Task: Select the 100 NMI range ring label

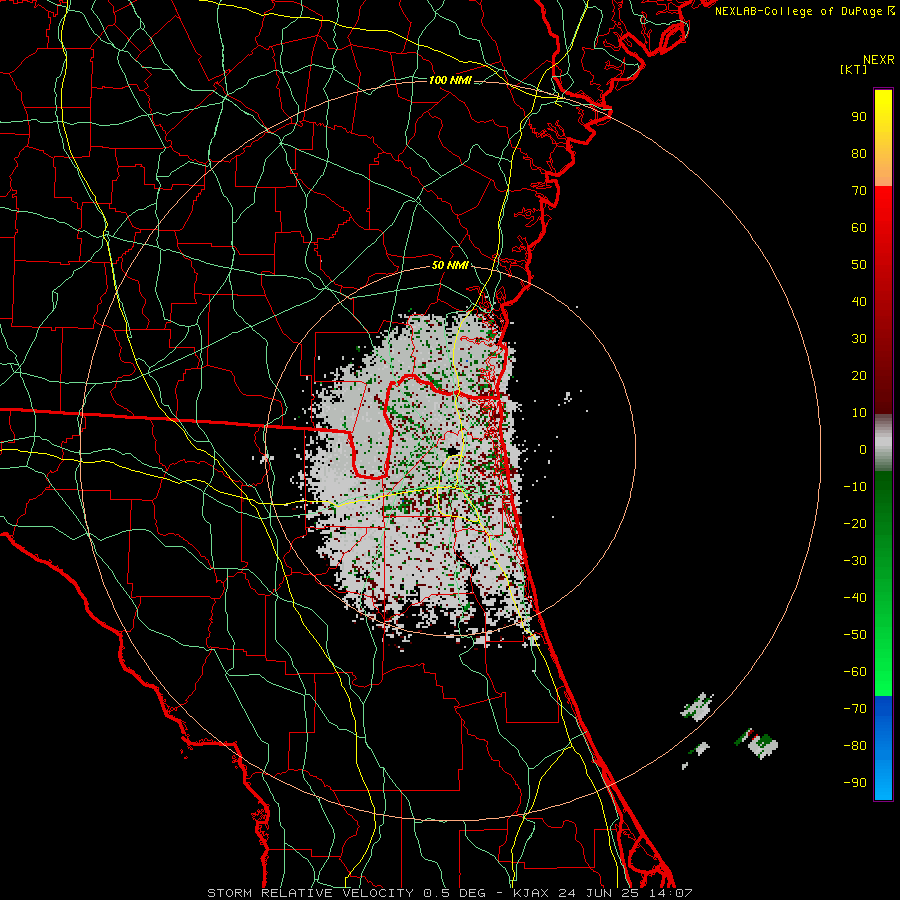Action: (x=450, y=80)
